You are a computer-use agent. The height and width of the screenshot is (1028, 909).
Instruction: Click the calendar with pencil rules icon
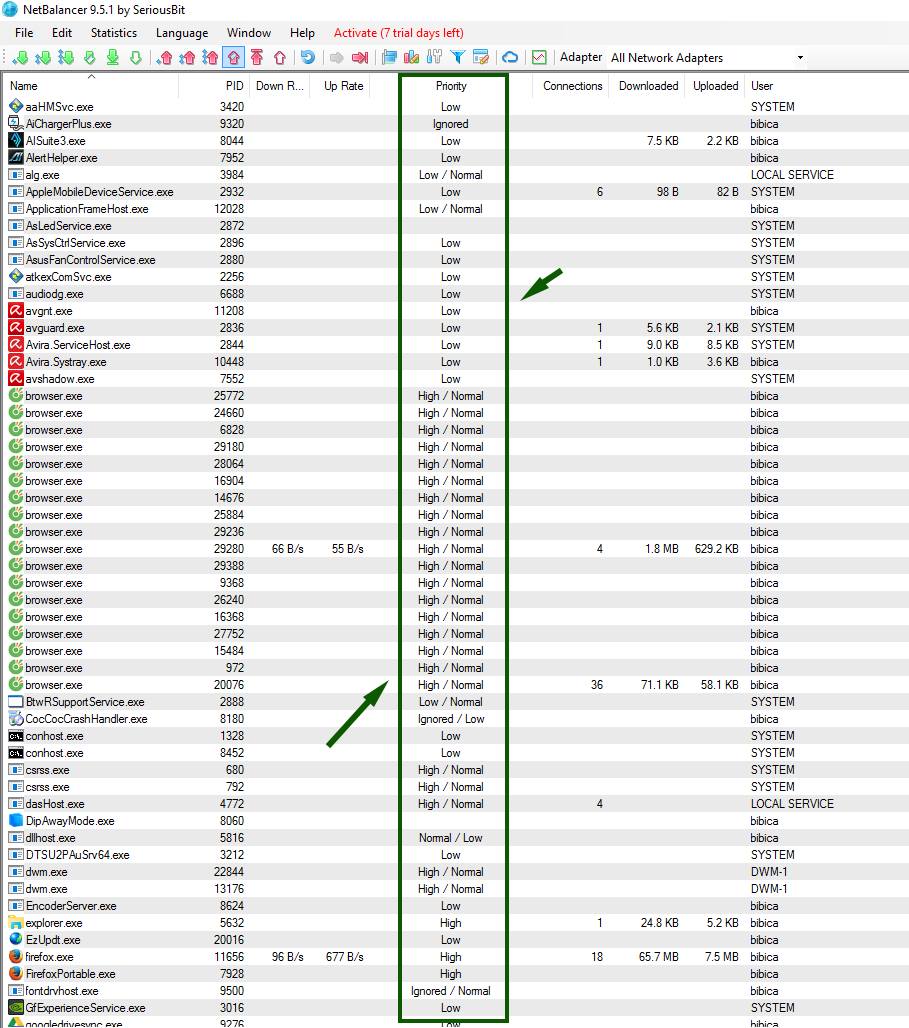click(481, 58)
